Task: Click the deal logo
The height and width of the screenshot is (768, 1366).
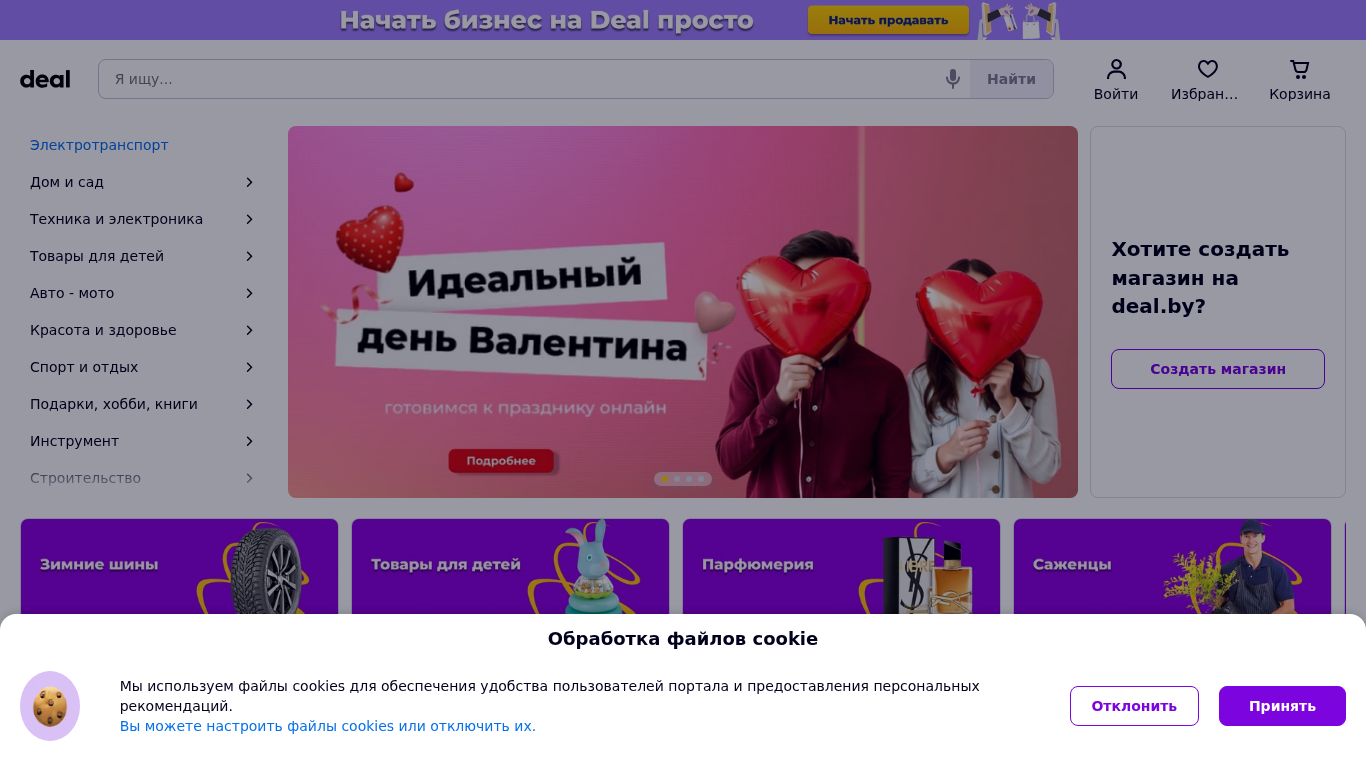Action: [45, 79]
